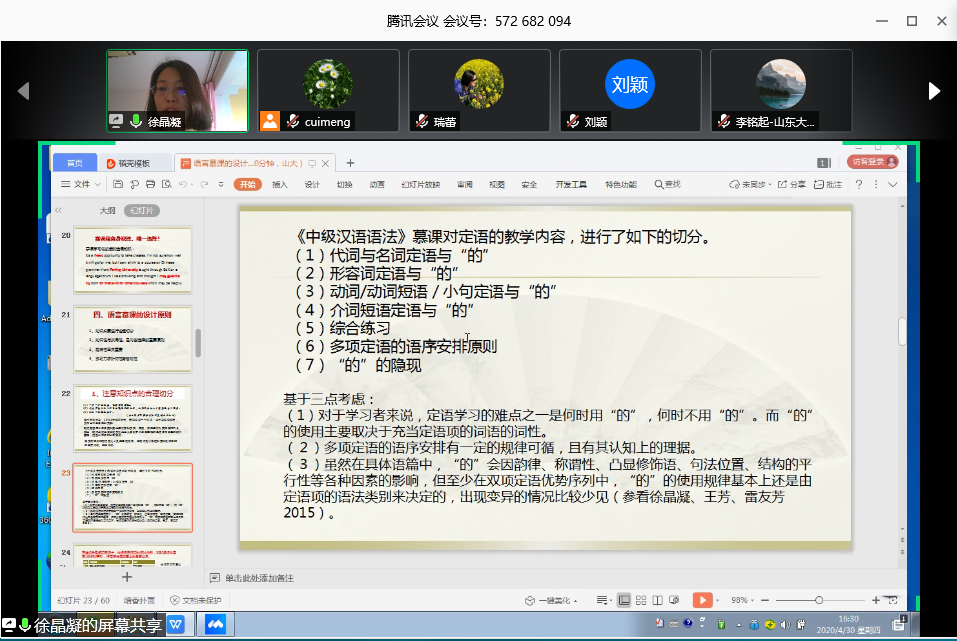The height and width of the screenshot is (641, 957).
Task: Collapse slide panel with double-chevron icon
Action: pyautogui.click(x=58, y=210)
